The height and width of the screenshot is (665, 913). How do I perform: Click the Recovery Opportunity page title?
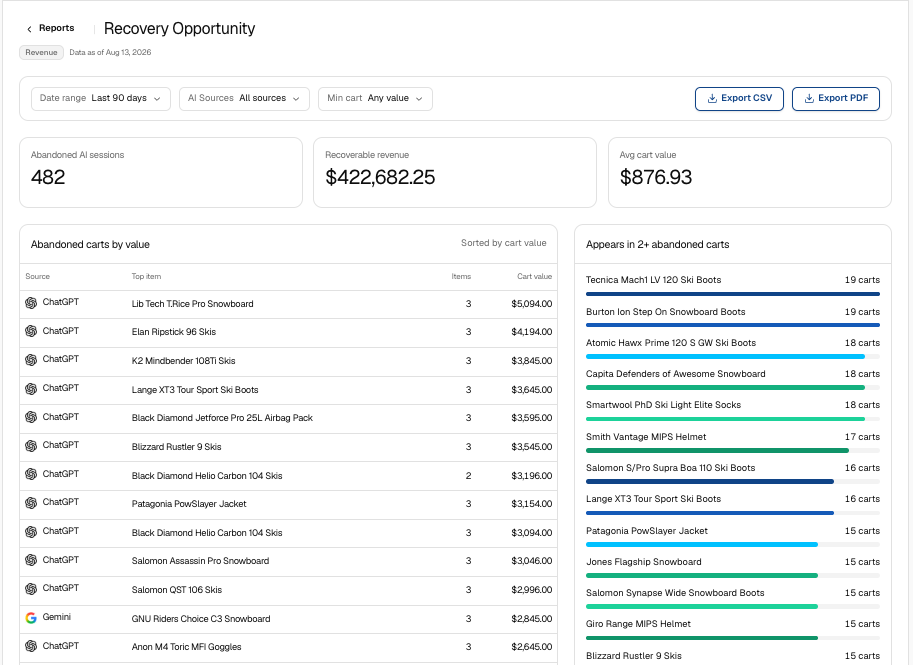tap(179, 29)
